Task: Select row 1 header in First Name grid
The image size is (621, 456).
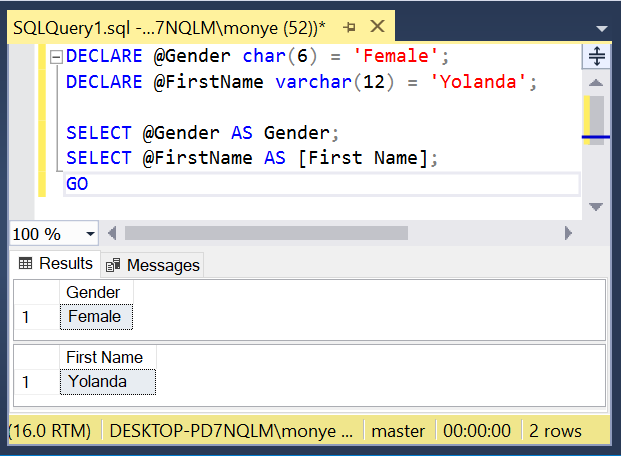Action: (x=37, y=382)
